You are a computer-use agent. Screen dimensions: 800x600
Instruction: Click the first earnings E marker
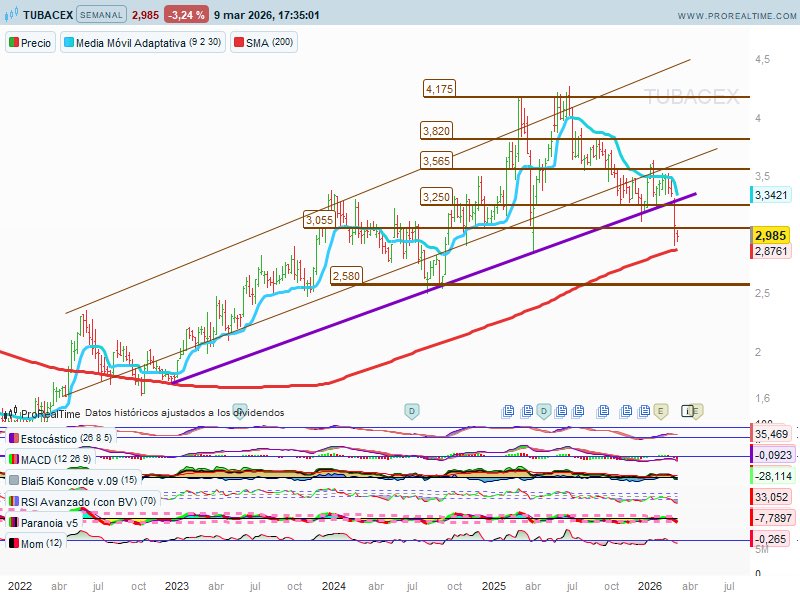click(661, 411)
